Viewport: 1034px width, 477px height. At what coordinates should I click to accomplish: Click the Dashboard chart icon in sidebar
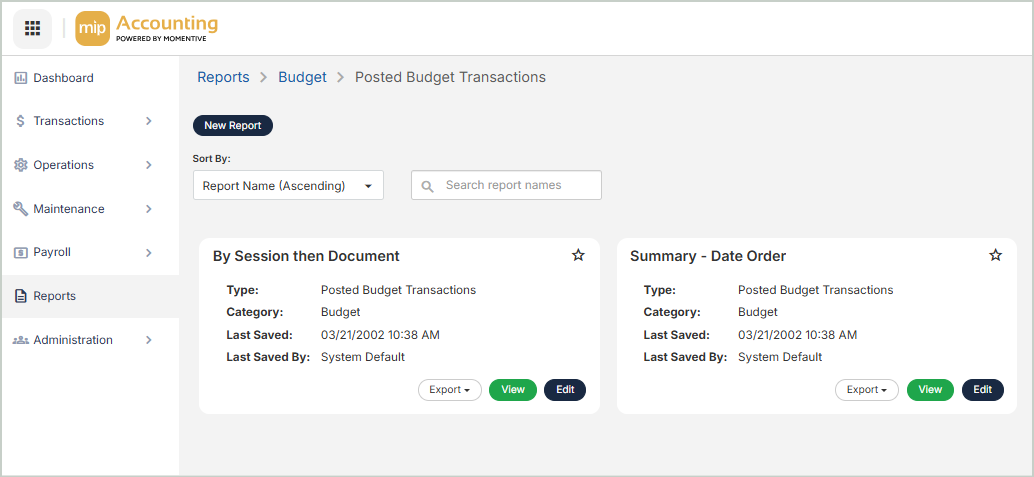(20, 78)
